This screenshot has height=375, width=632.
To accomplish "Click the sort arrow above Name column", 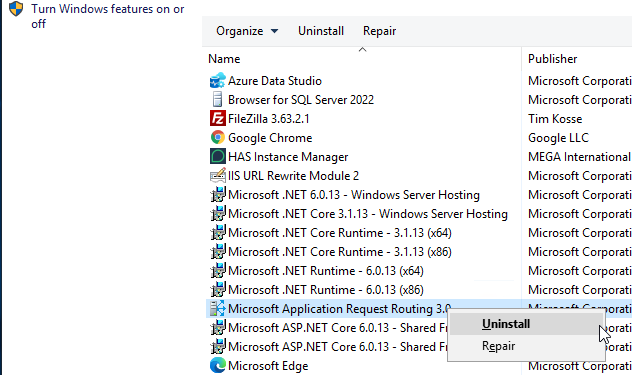I will click(362, 49).
